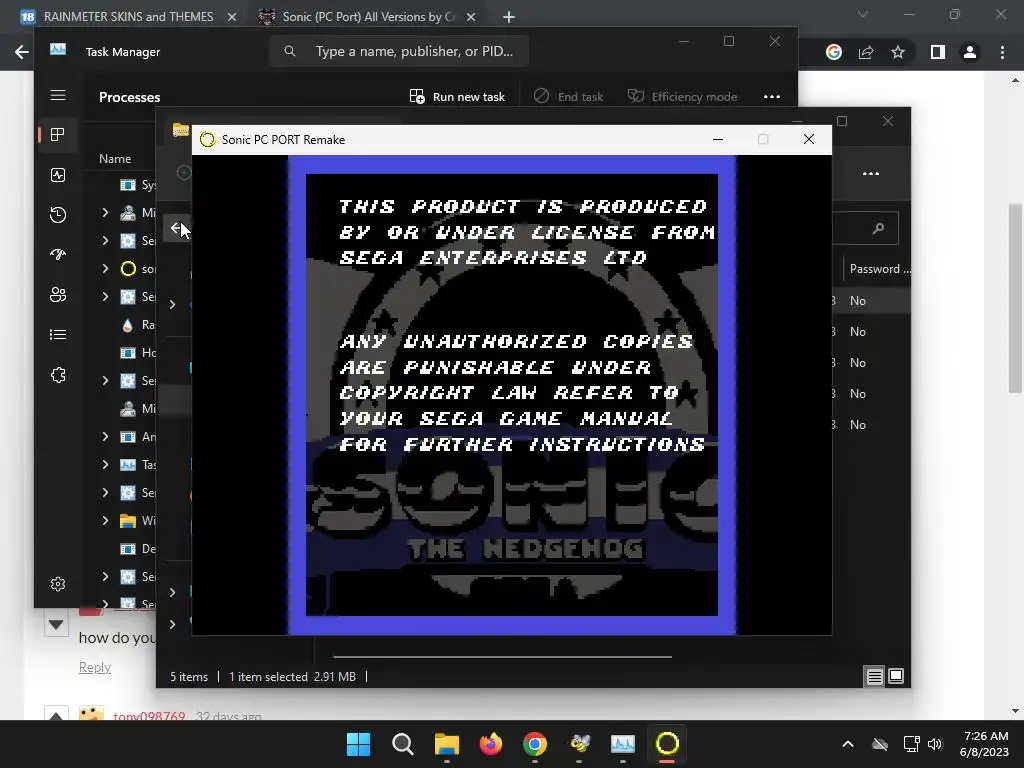Close the Sonic (PC Port) browser tab
1024x768 pixels.
(471, 17)
